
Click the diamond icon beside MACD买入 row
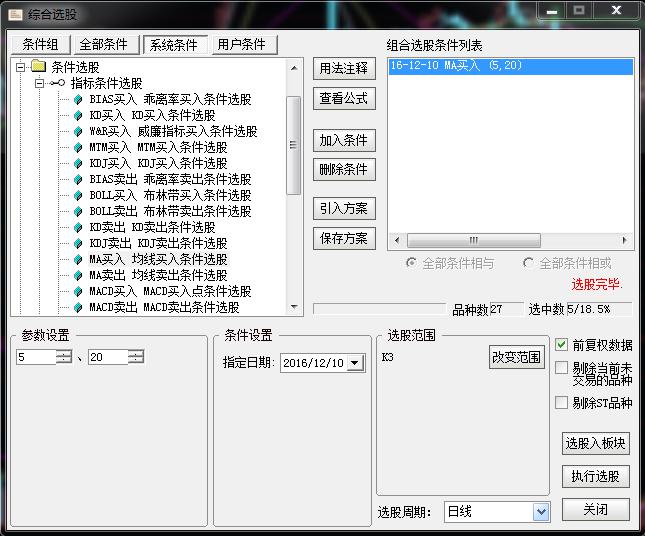[x=78, y=292]
